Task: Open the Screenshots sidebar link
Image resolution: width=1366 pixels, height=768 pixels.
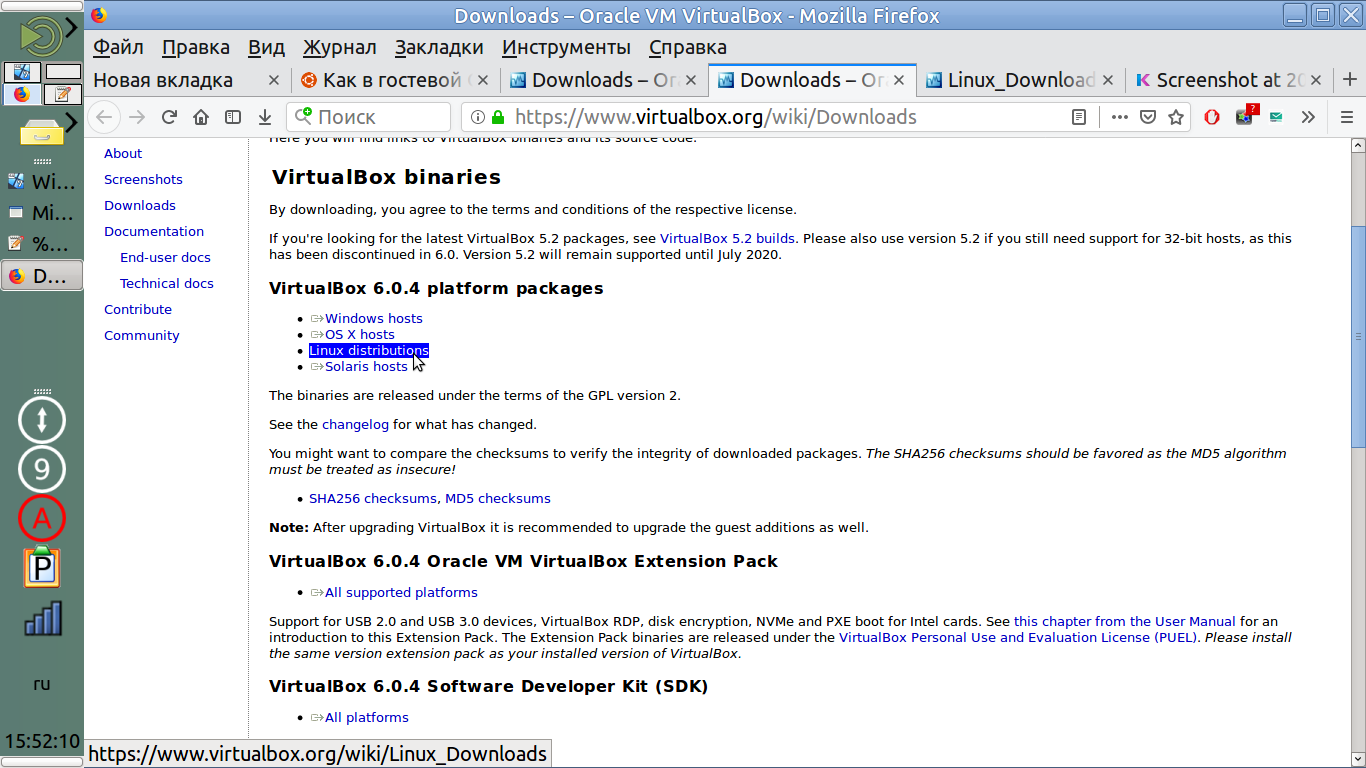Action: tap(143, 179)
